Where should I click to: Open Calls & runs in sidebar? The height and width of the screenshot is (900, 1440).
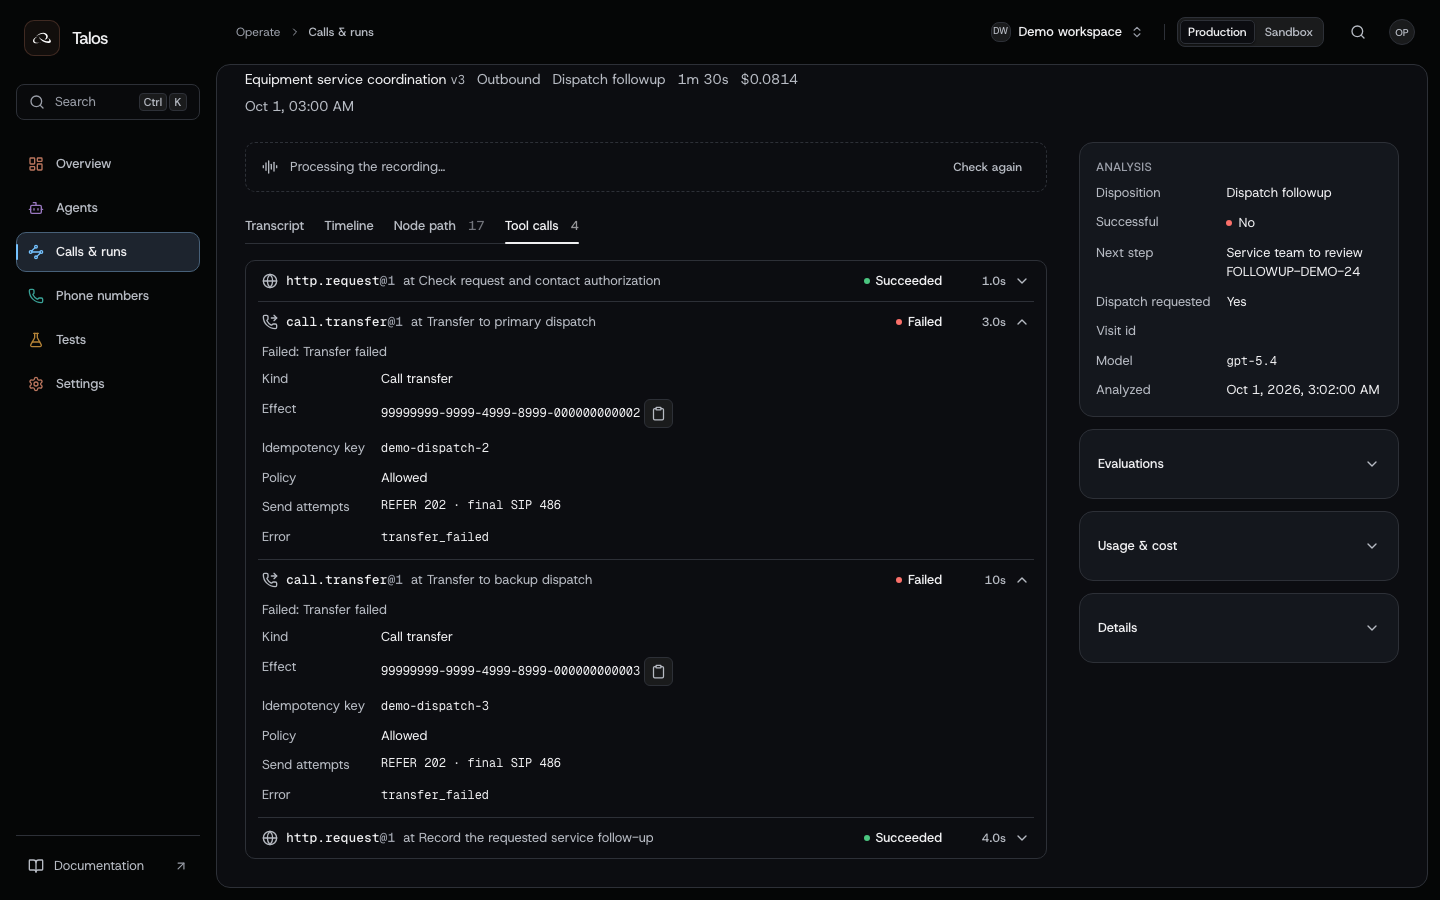pos(108,252)
